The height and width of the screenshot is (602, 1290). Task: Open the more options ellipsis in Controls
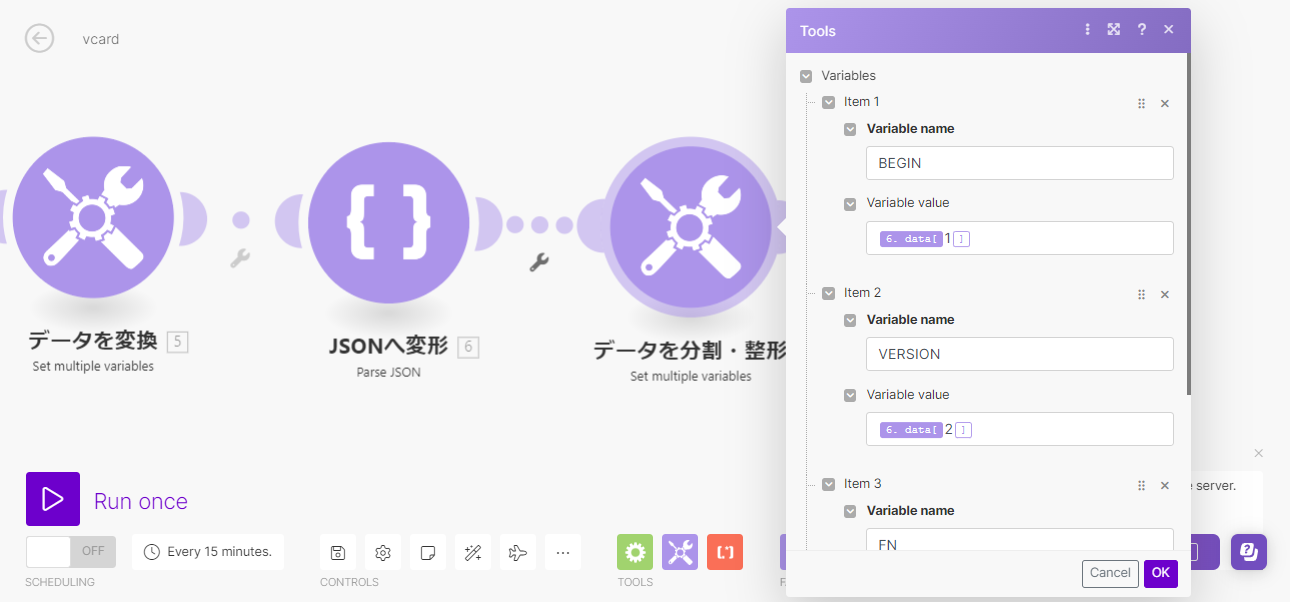click(562, 551)
